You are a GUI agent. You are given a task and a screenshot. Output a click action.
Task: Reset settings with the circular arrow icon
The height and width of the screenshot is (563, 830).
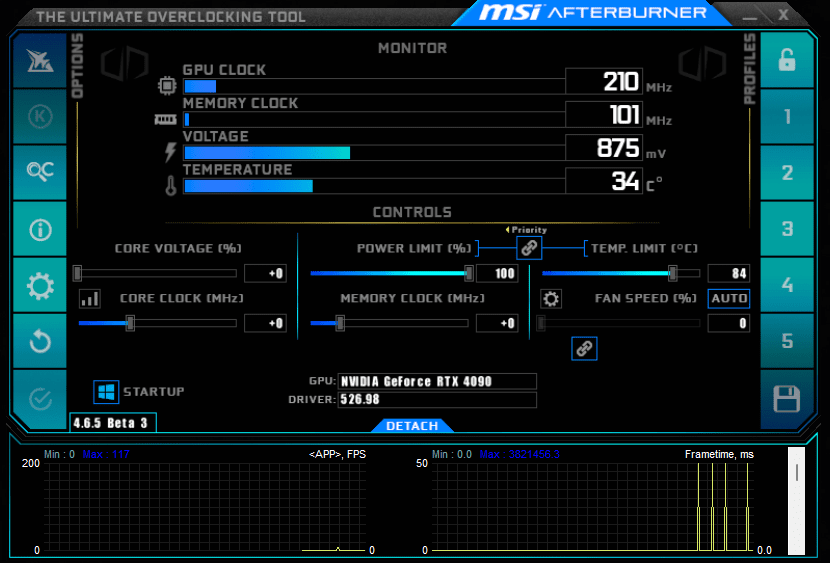pyautogui.click(x=40, y=341)
